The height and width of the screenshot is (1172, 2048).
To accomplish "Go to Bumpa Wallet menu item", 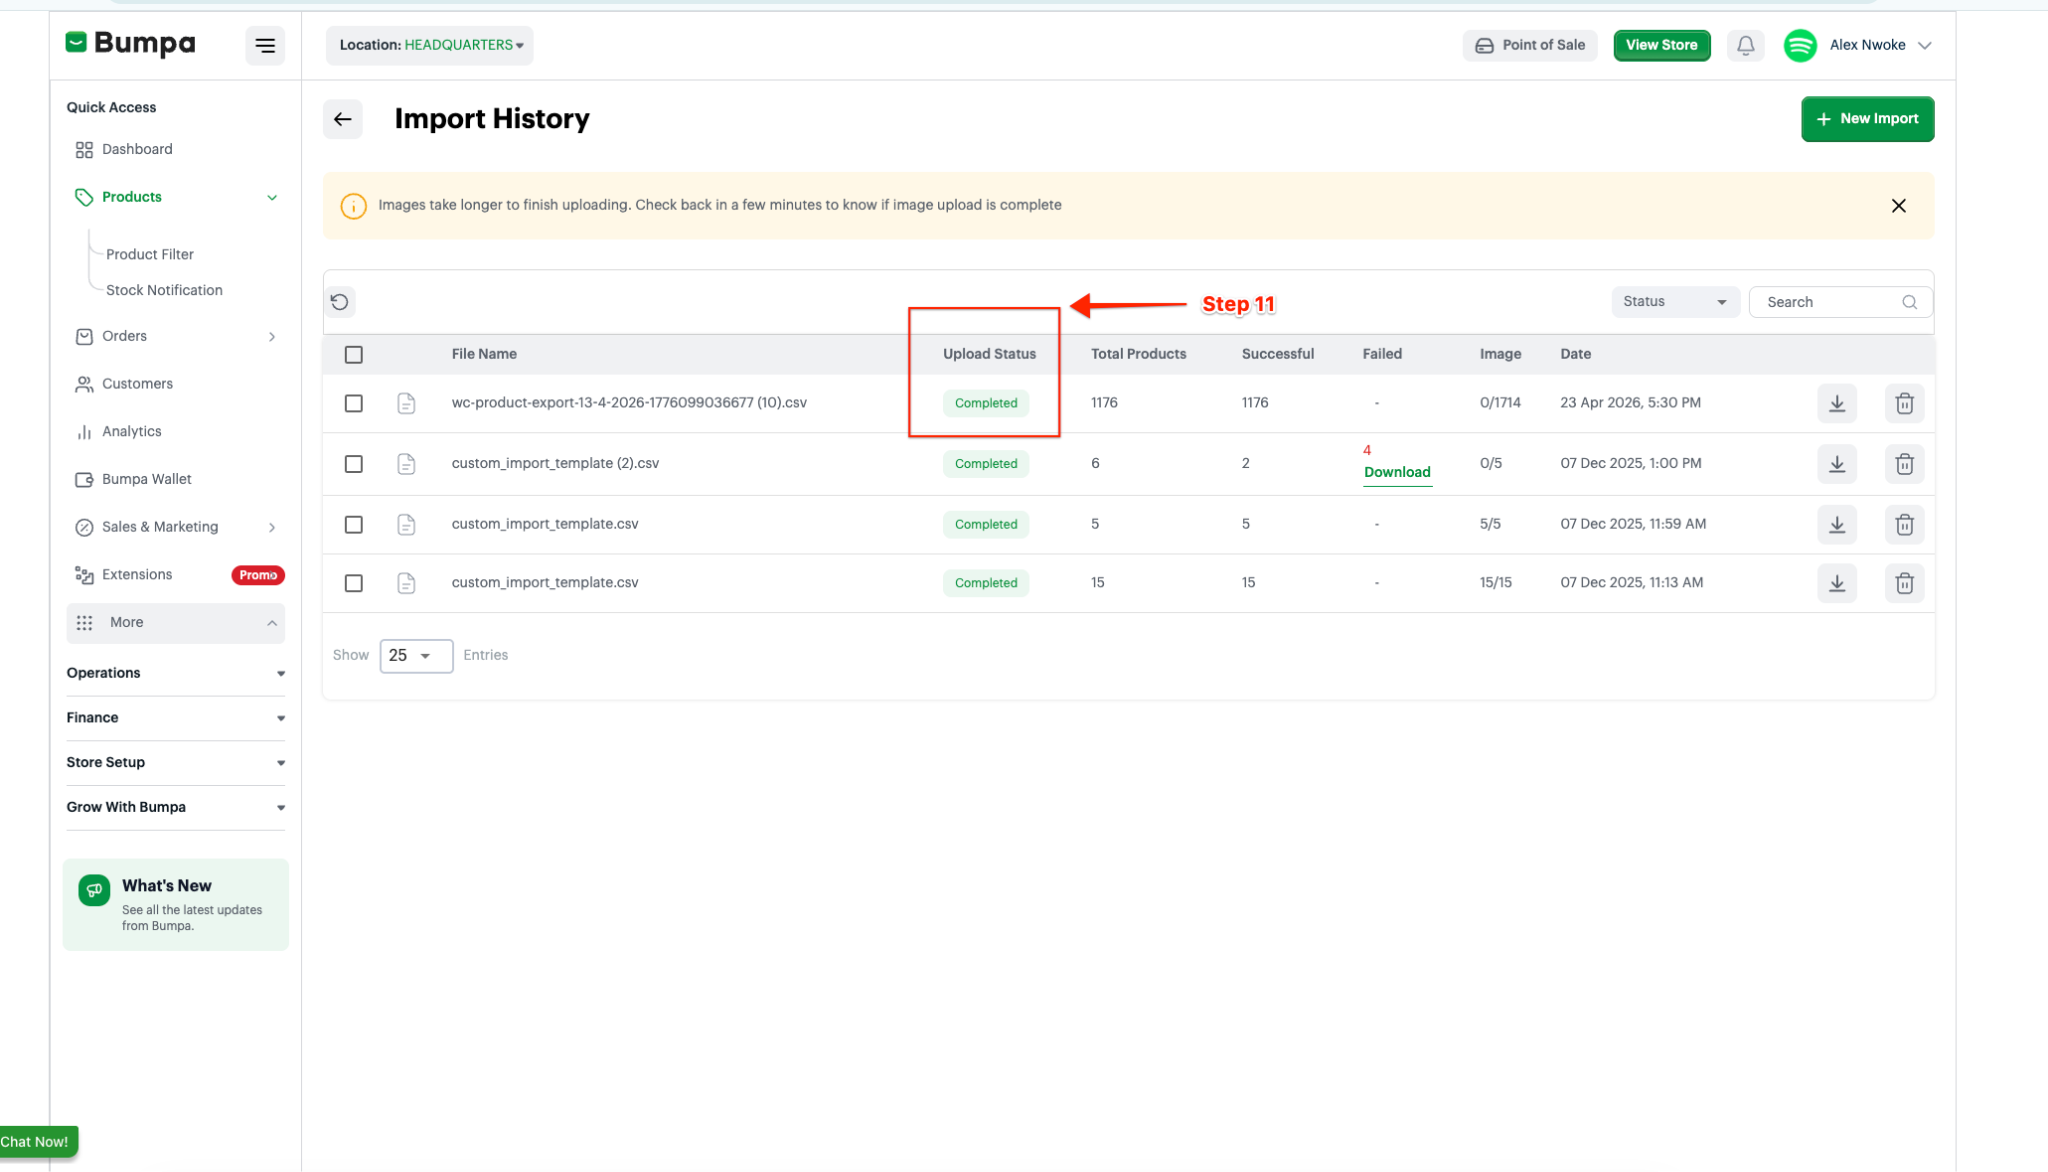I will click(x=146, y=479).
